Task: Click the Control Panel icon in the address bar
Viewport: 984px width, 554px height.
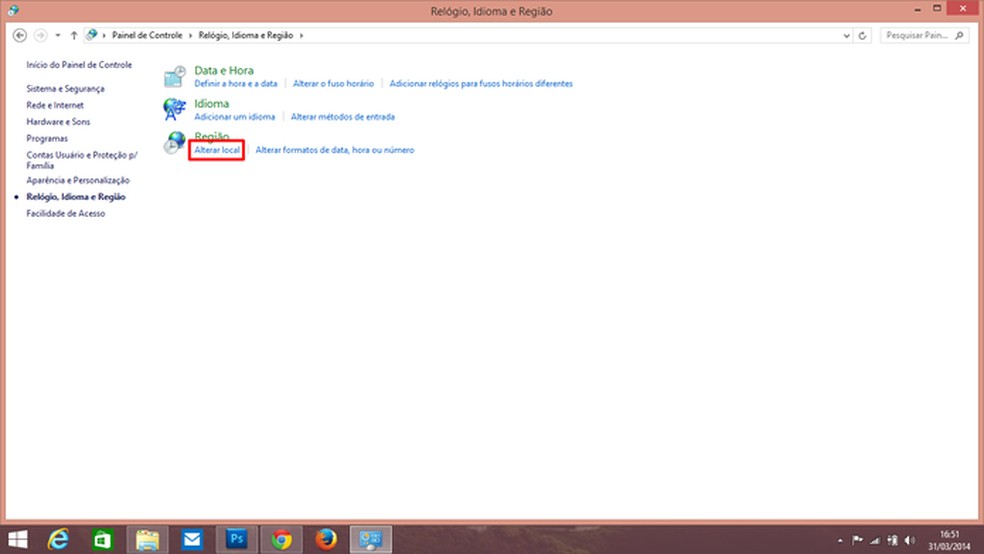Action: click(x=92, y=35)
